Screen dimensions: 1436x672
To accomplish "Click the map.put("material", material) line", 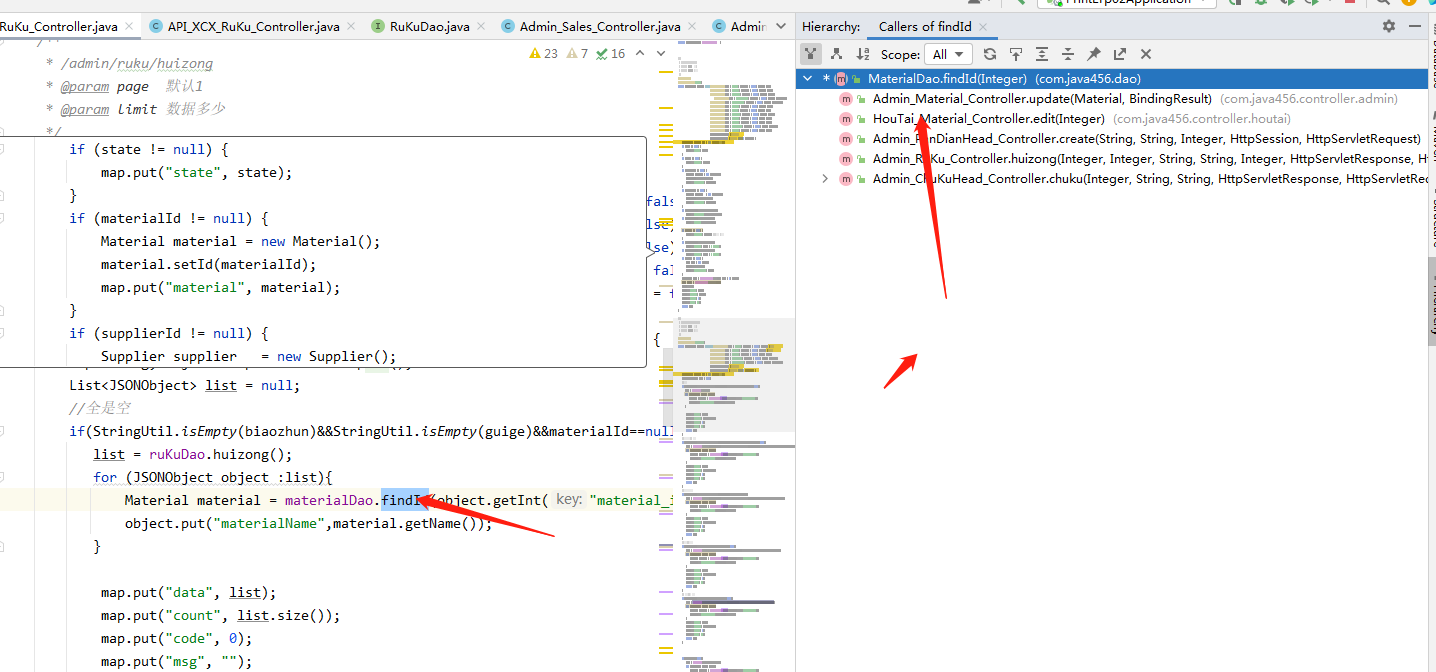I will pos(220,288).
